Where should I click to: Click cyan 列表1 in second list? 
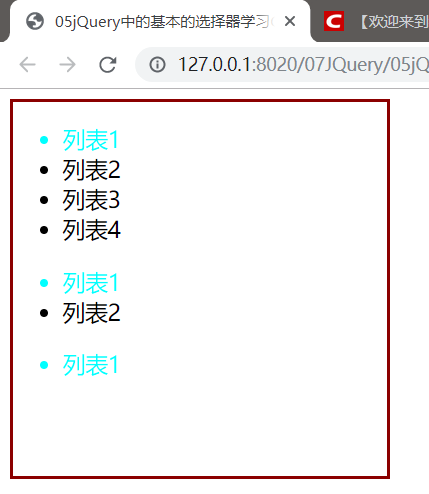pos(91,283)
